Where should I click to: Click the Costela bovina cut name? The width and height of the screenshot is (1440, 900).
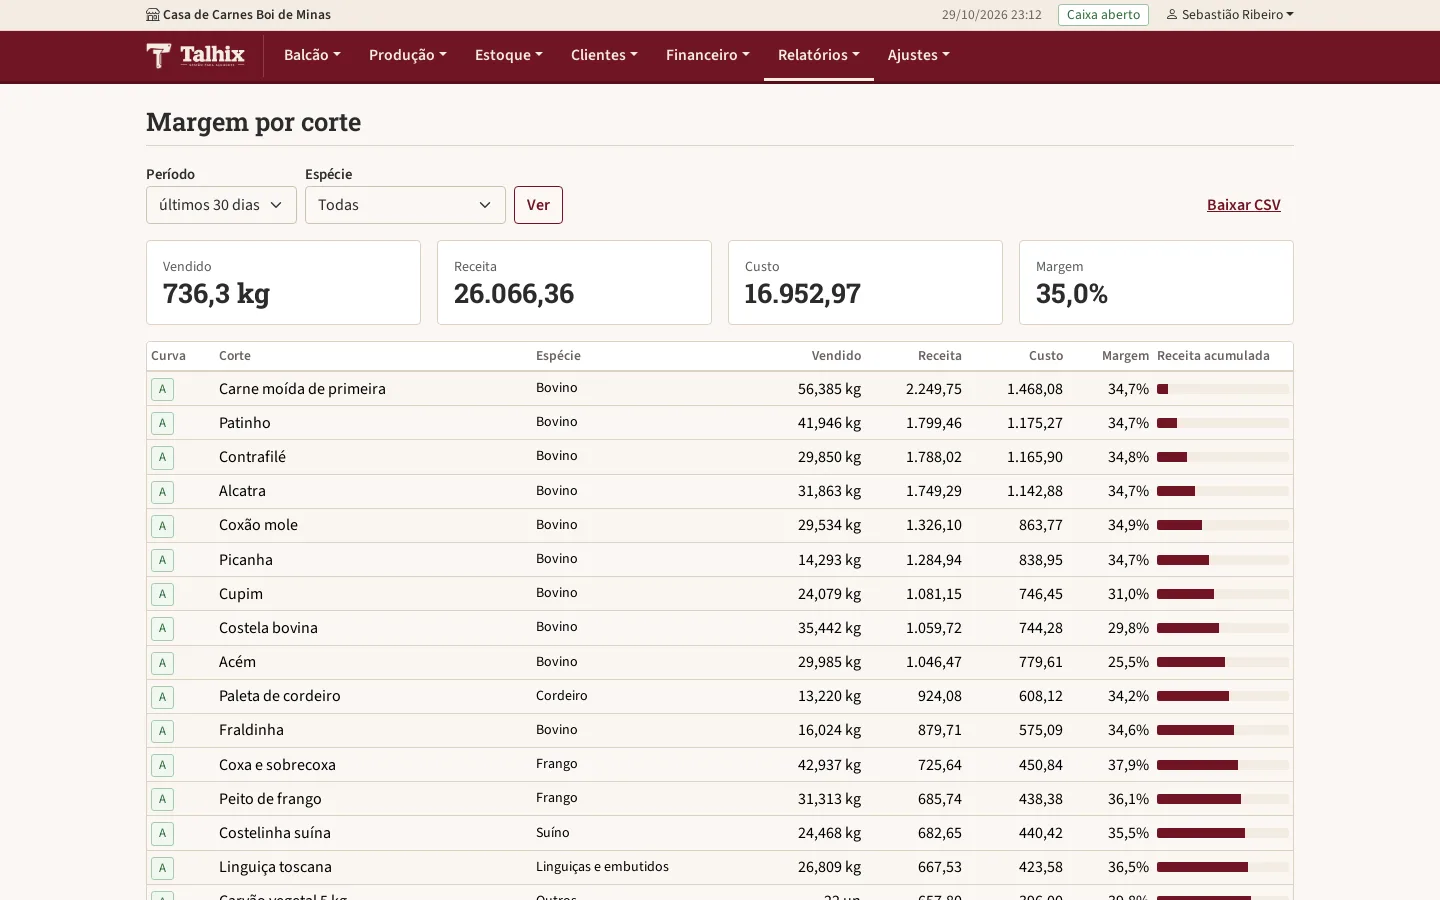click(x=268, y=628)
